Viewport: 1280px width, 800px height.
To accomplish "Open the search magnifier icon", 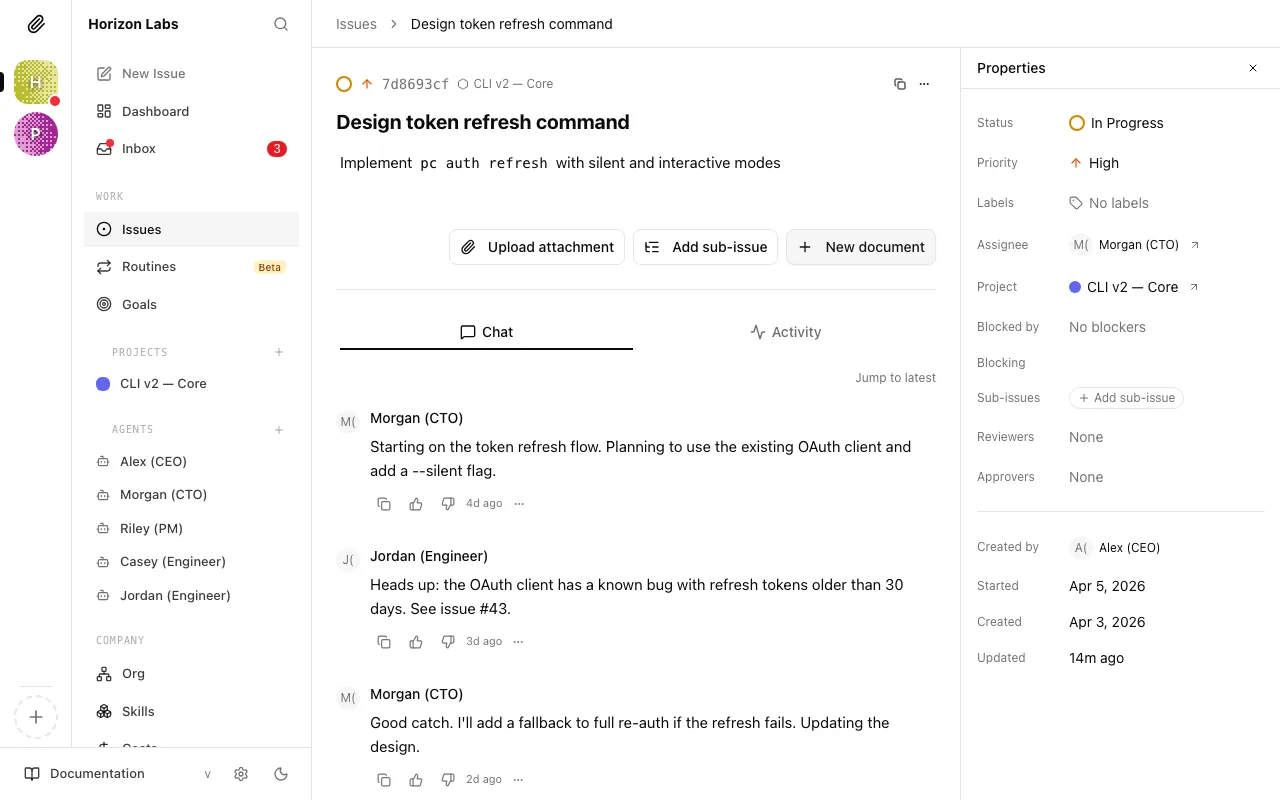I will [281, 24].
